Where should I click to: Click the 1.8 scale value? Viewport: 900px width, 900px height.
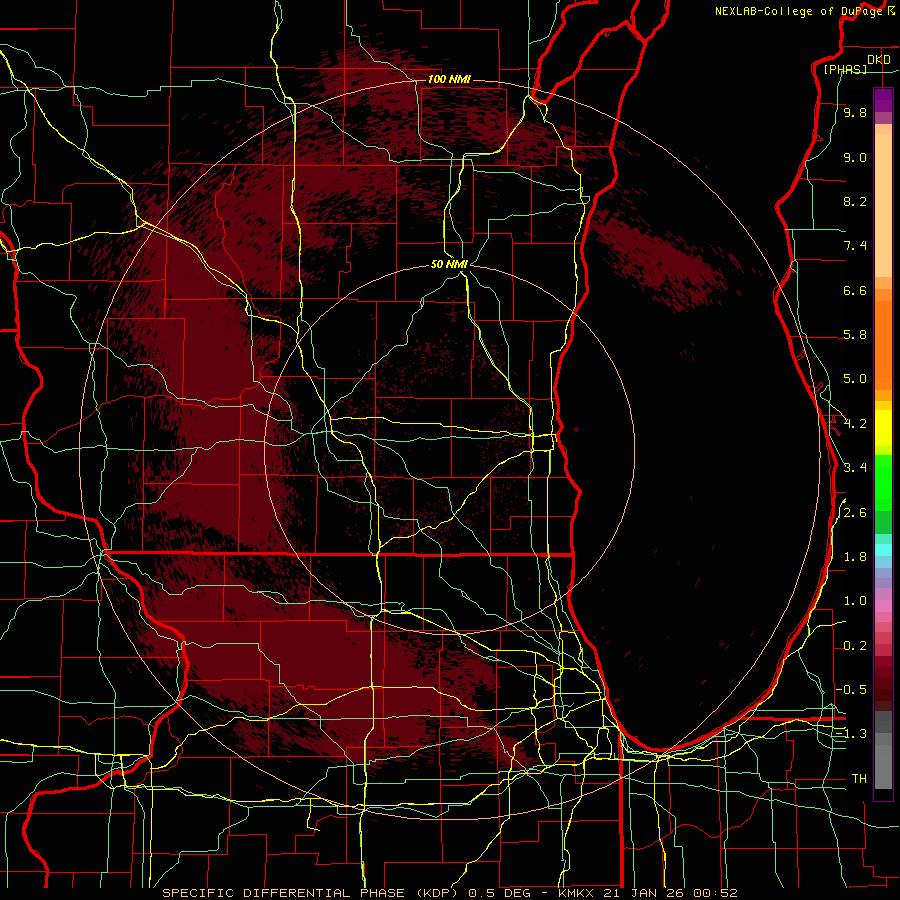point(855,557)
